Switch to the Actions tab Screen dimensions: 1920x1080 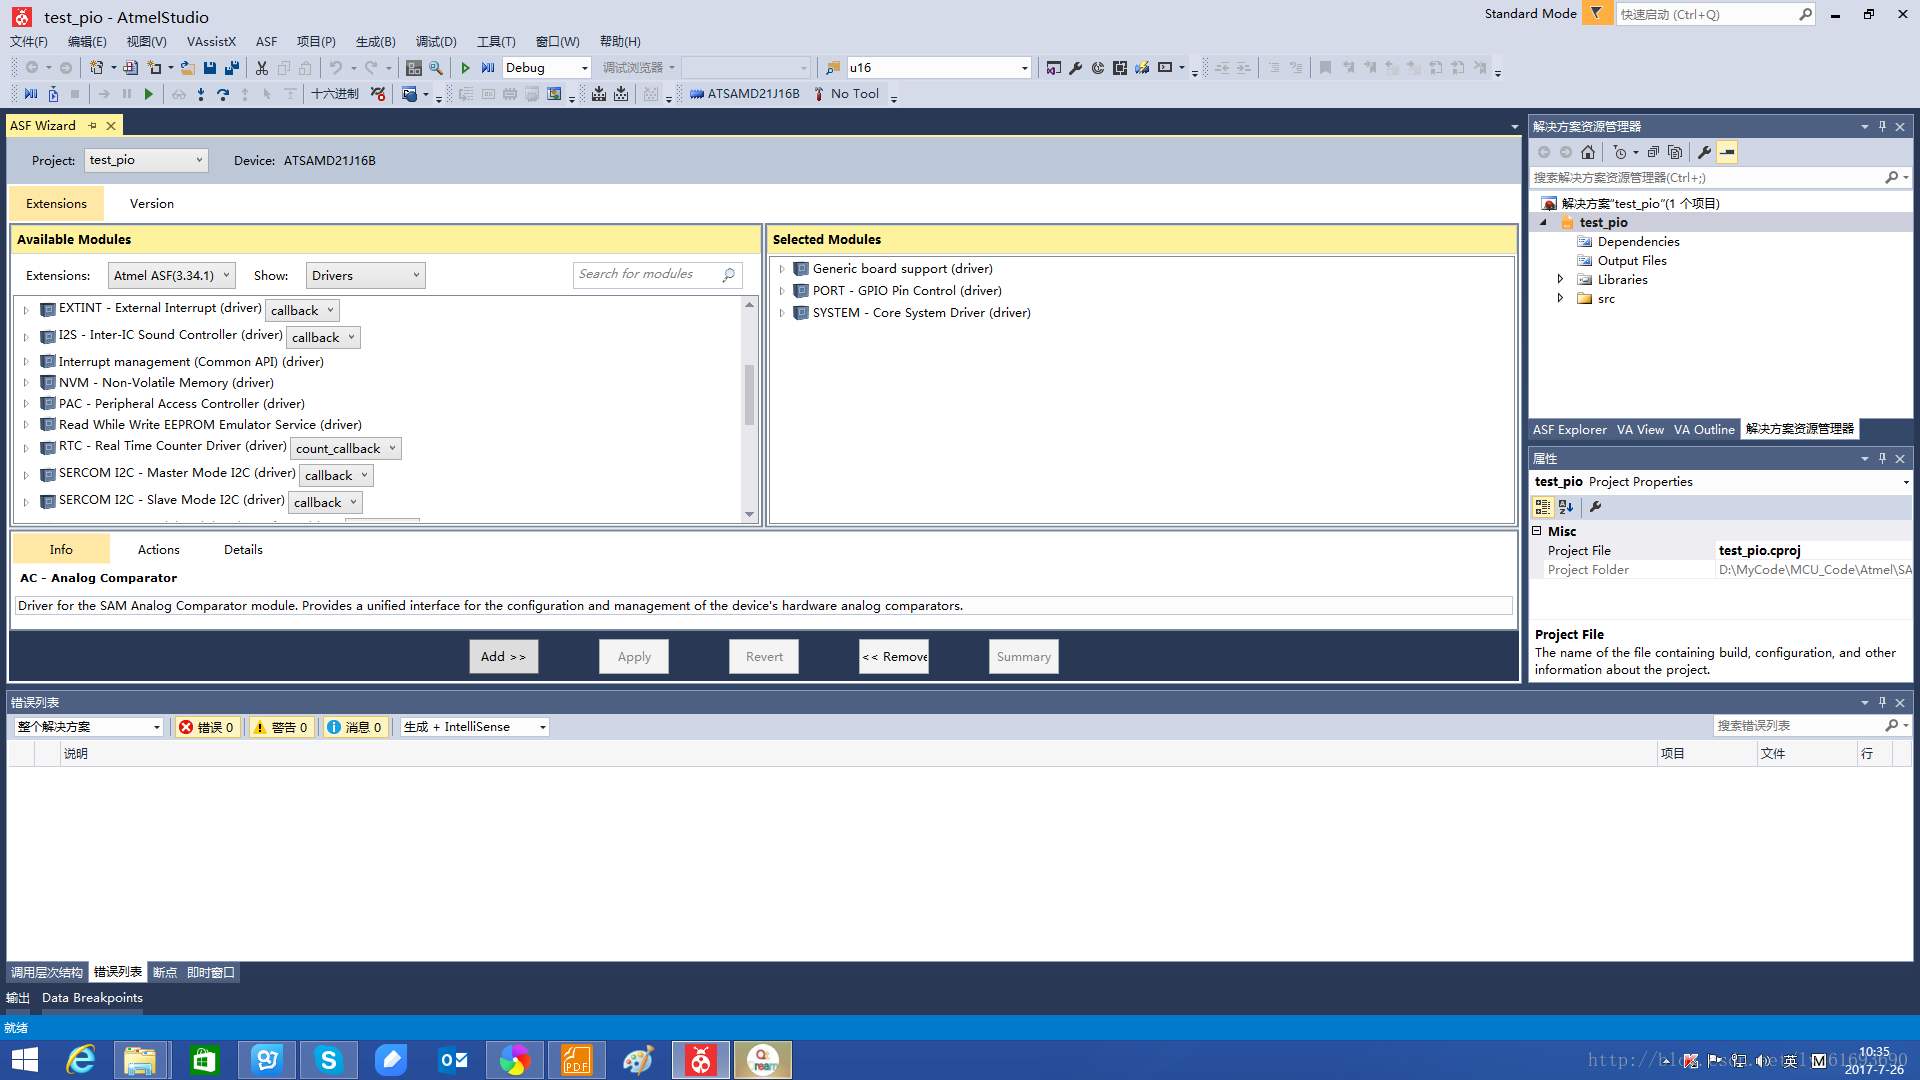(x=159, y=549)
